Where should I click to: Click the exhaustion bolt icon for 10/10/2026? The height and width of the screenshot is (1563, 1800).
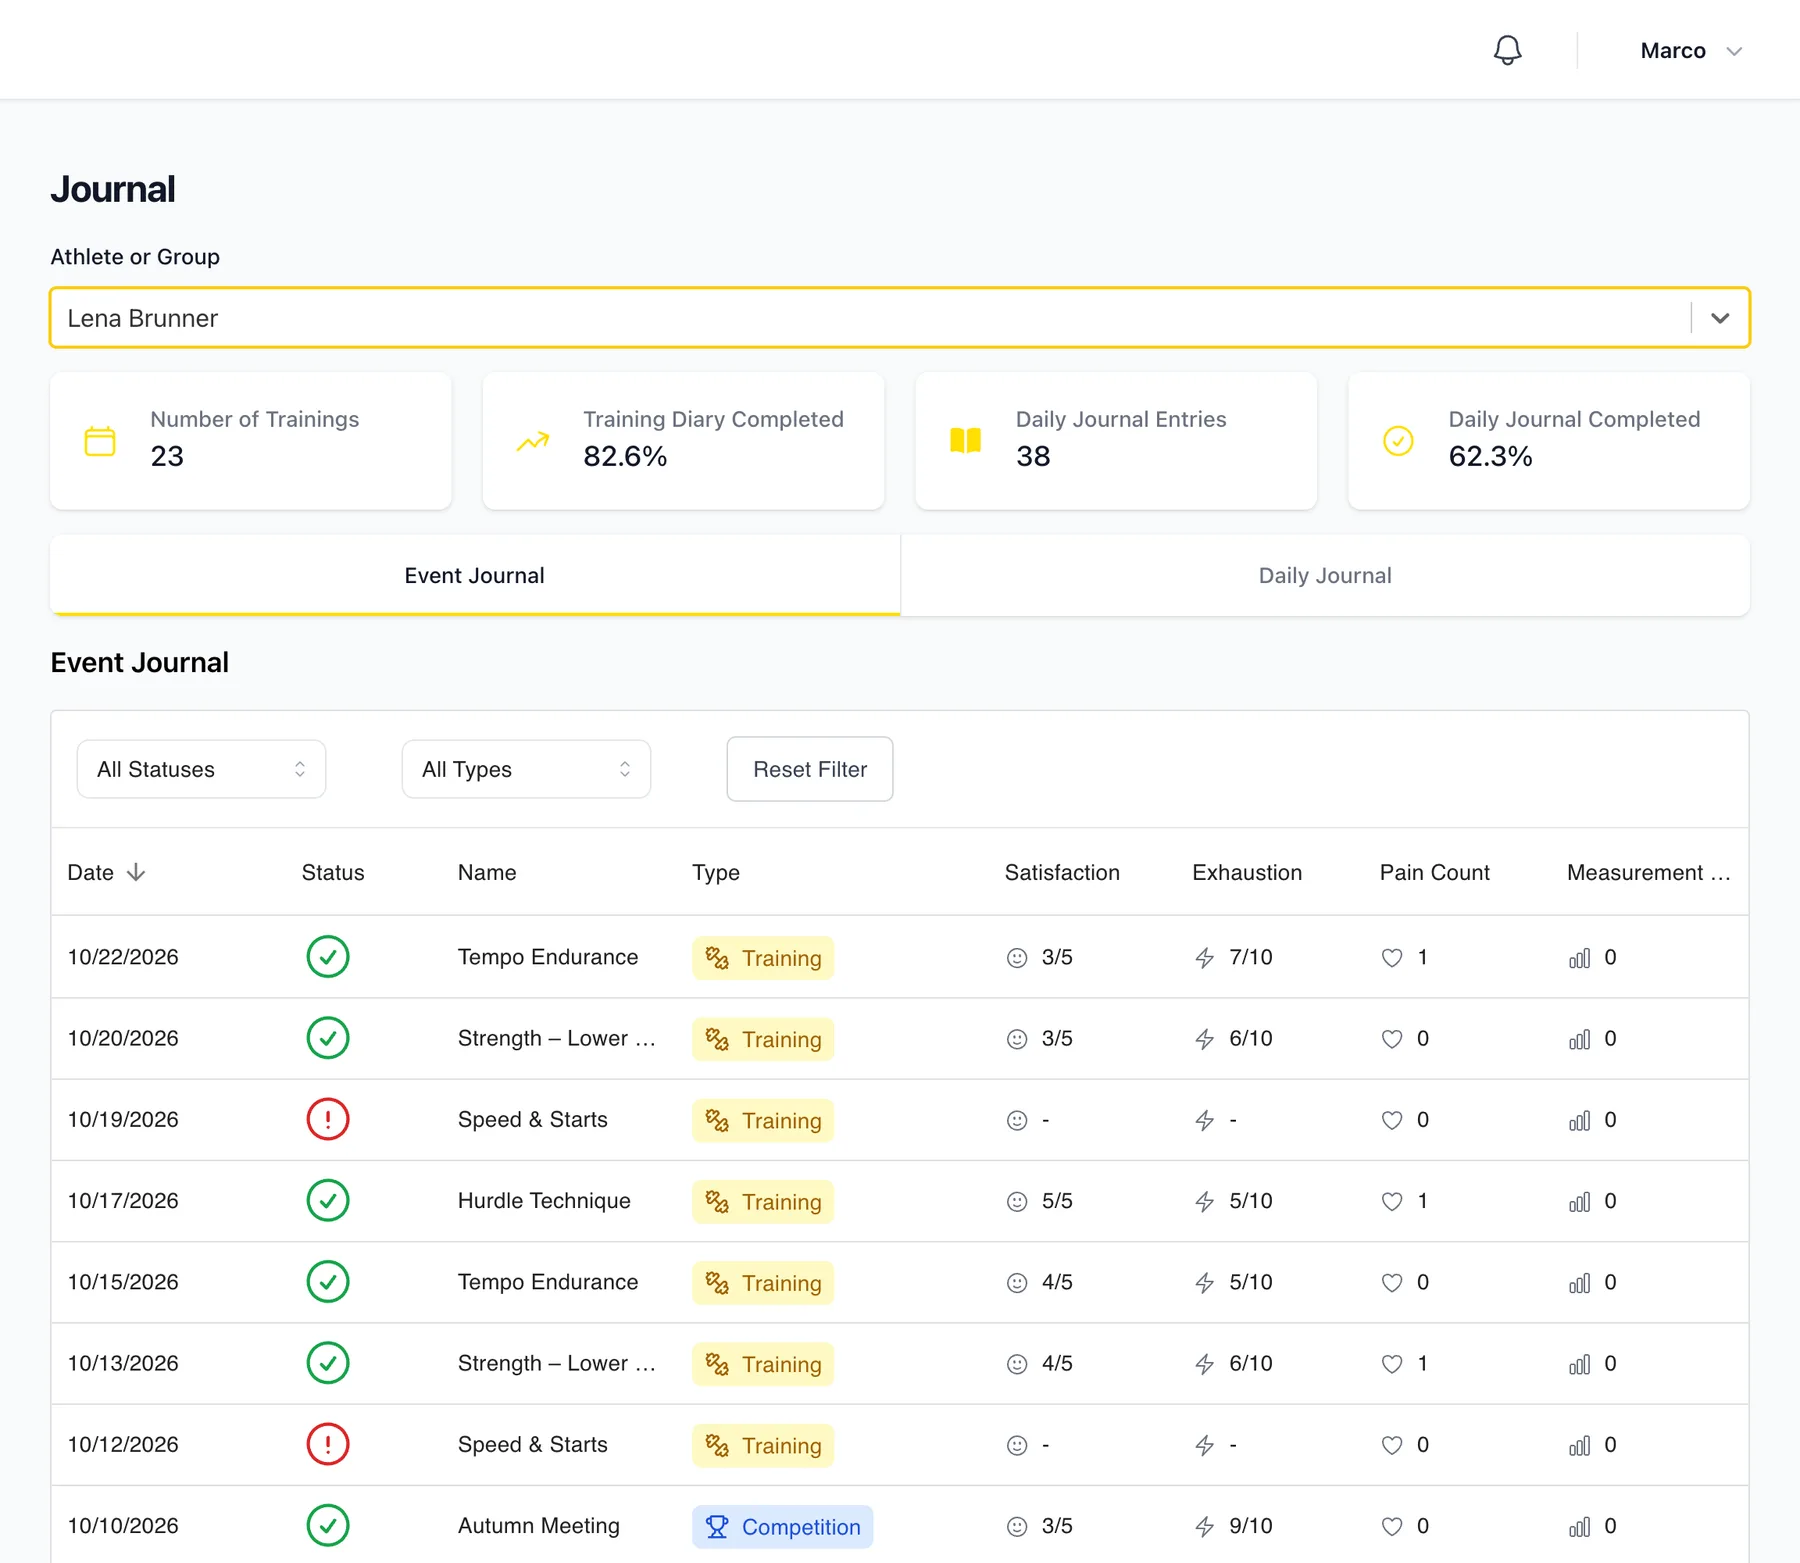(1205, 1526)
